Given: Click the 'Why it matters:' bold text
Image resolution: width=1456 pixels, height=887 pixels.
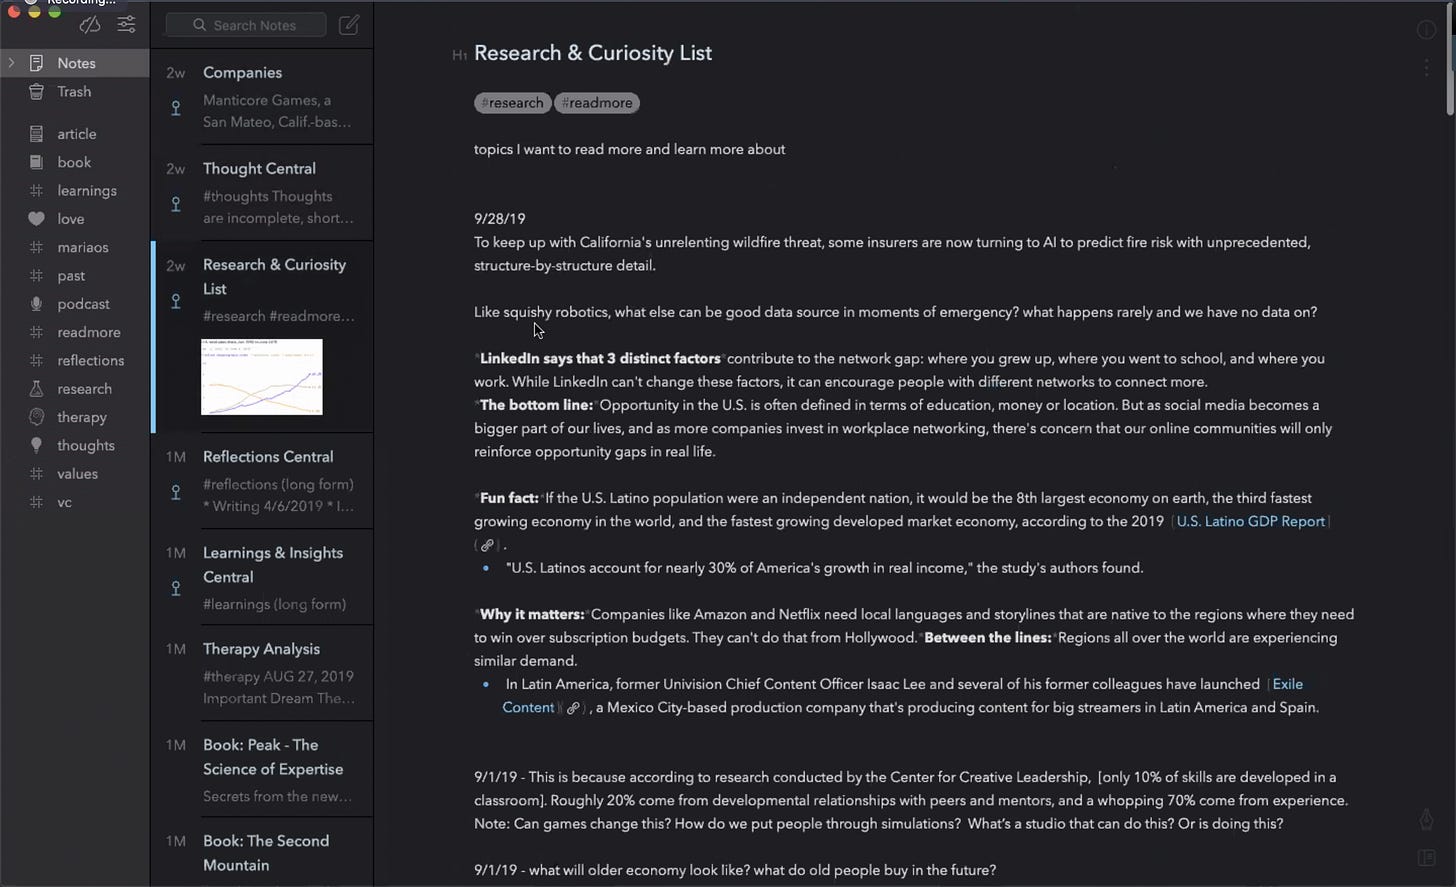Looking at the screenshot, I should [x=532, y=614].
